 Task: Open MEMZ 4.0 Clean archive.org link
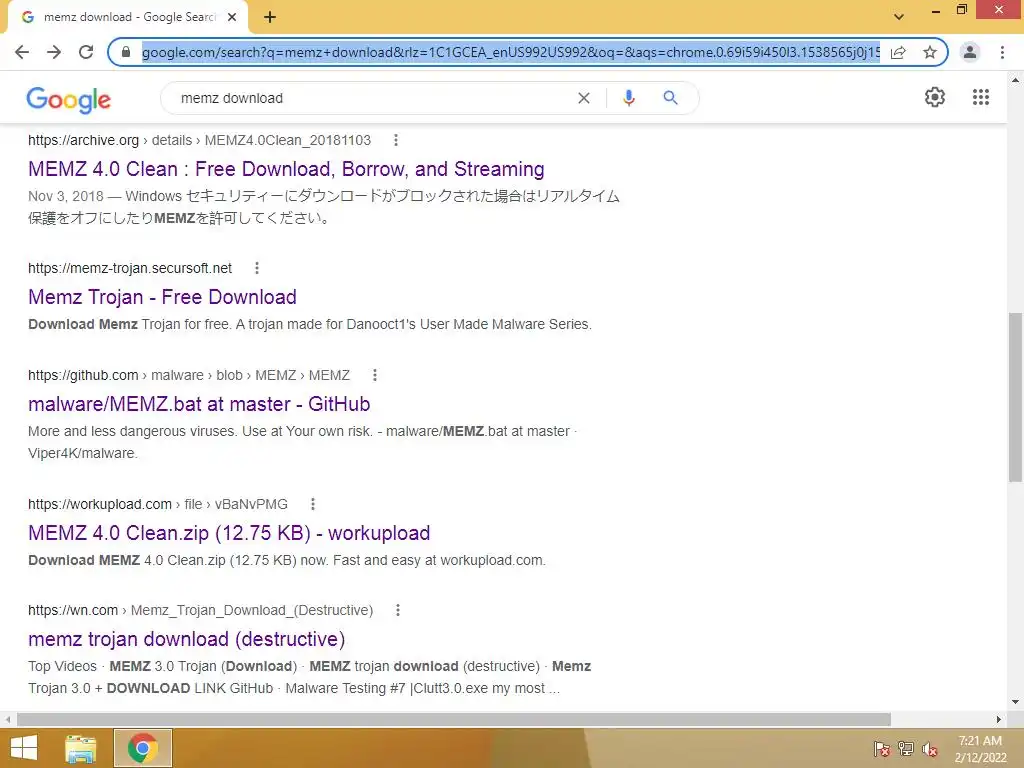tap(286, 169)
